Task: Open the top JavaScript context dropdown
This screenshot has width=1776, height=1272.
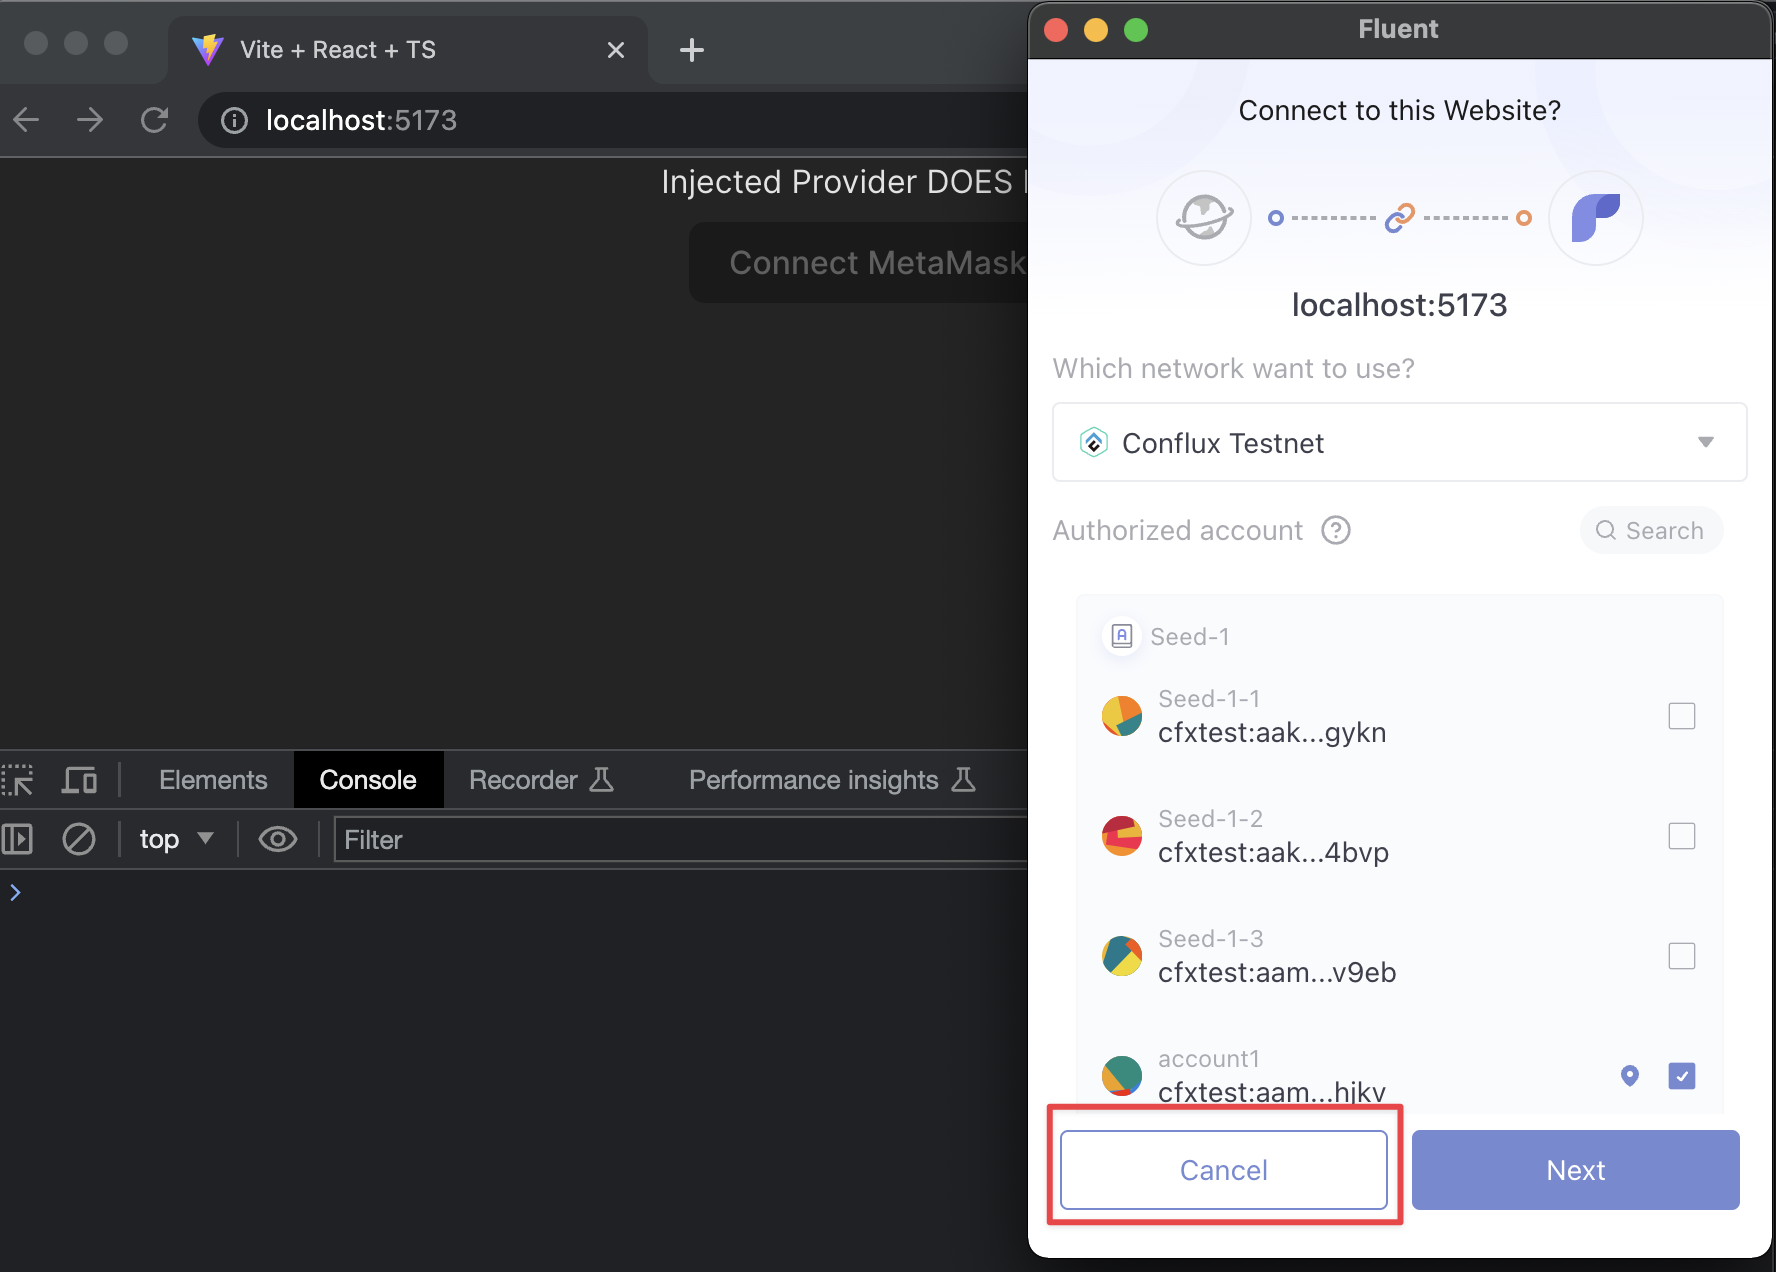Action: click(x=176, y=839)
